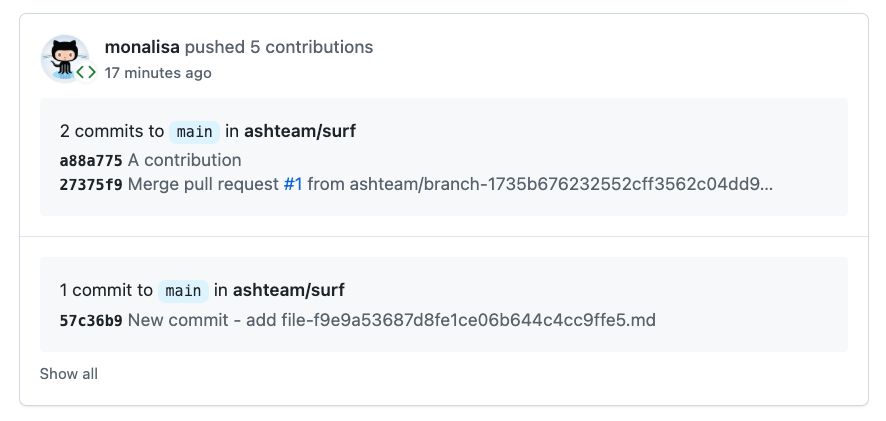Open pull request #1 link
The height and width of the screenshot is (421, 886).
pyautogui.click(x=293, y=184)
